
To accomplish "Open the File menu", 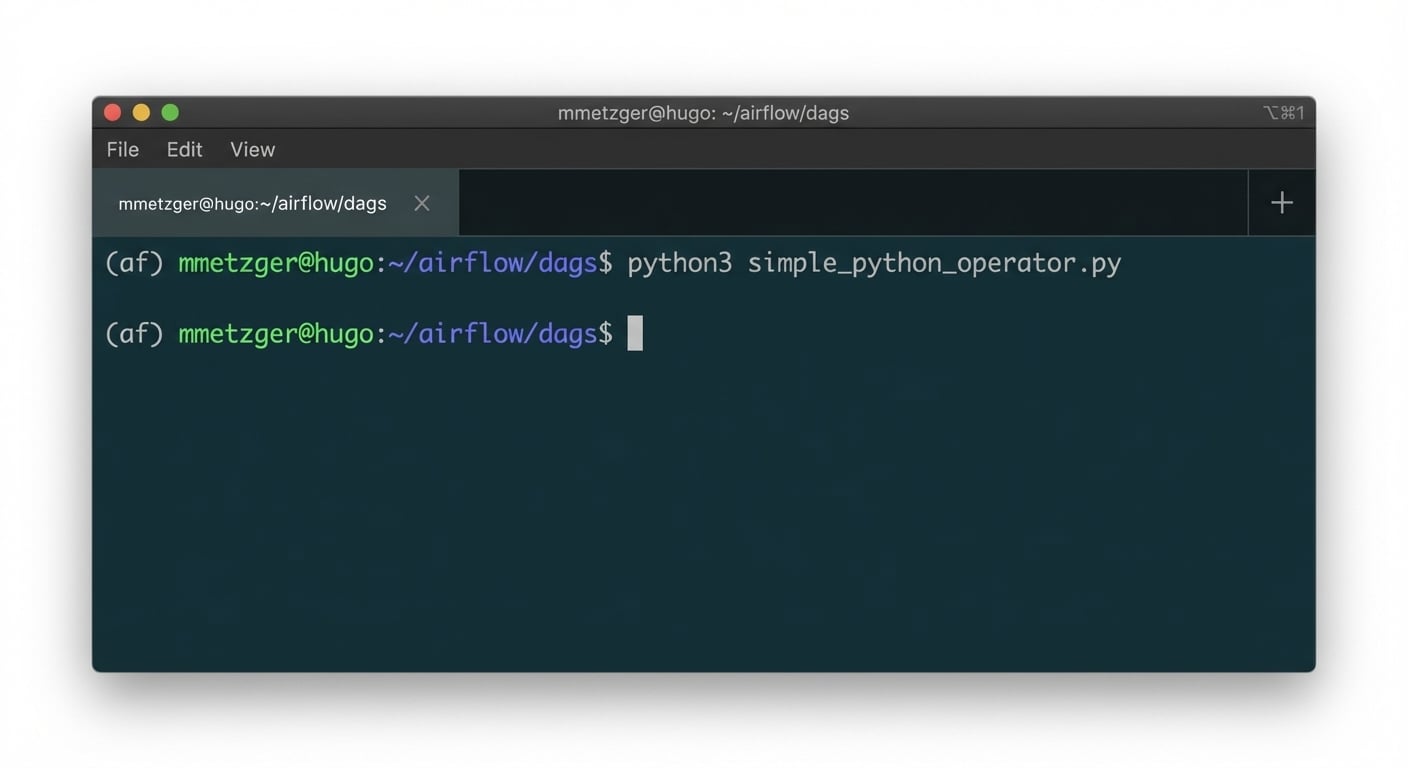I will [x=122, y=149].
